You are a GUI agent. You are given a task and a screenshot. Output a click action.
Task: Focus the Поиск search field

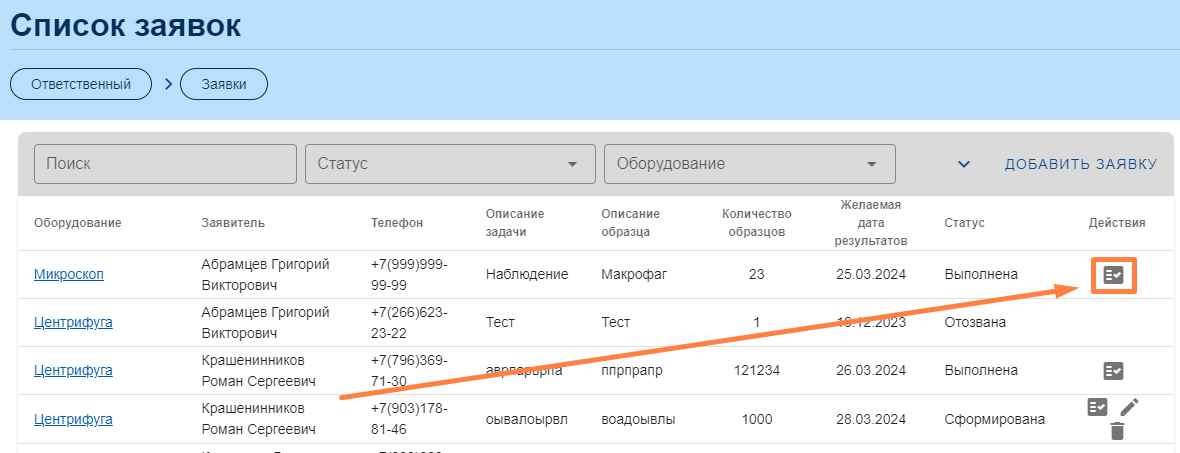(x=165, y=164)
